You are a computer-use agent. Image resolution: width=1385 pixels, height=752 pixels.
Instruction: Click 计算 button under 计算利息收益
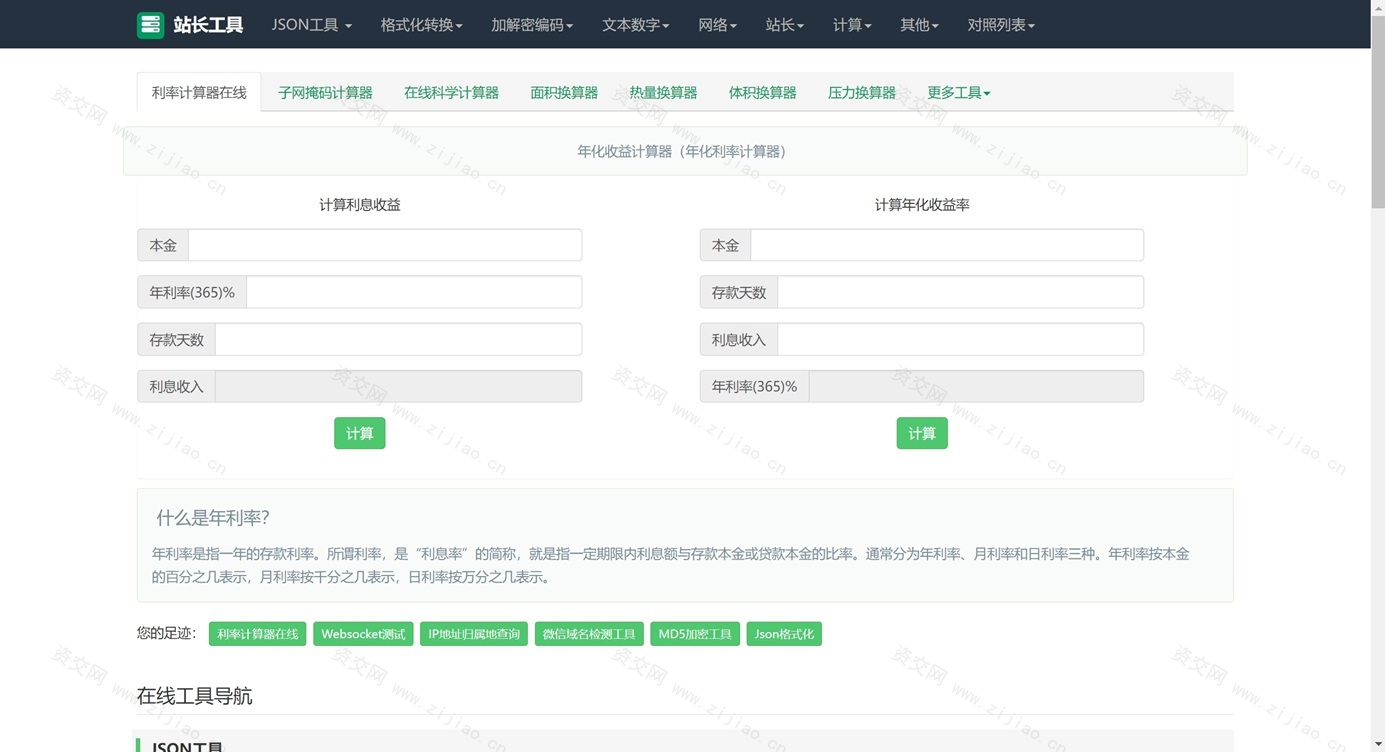(x=360, y=433)
